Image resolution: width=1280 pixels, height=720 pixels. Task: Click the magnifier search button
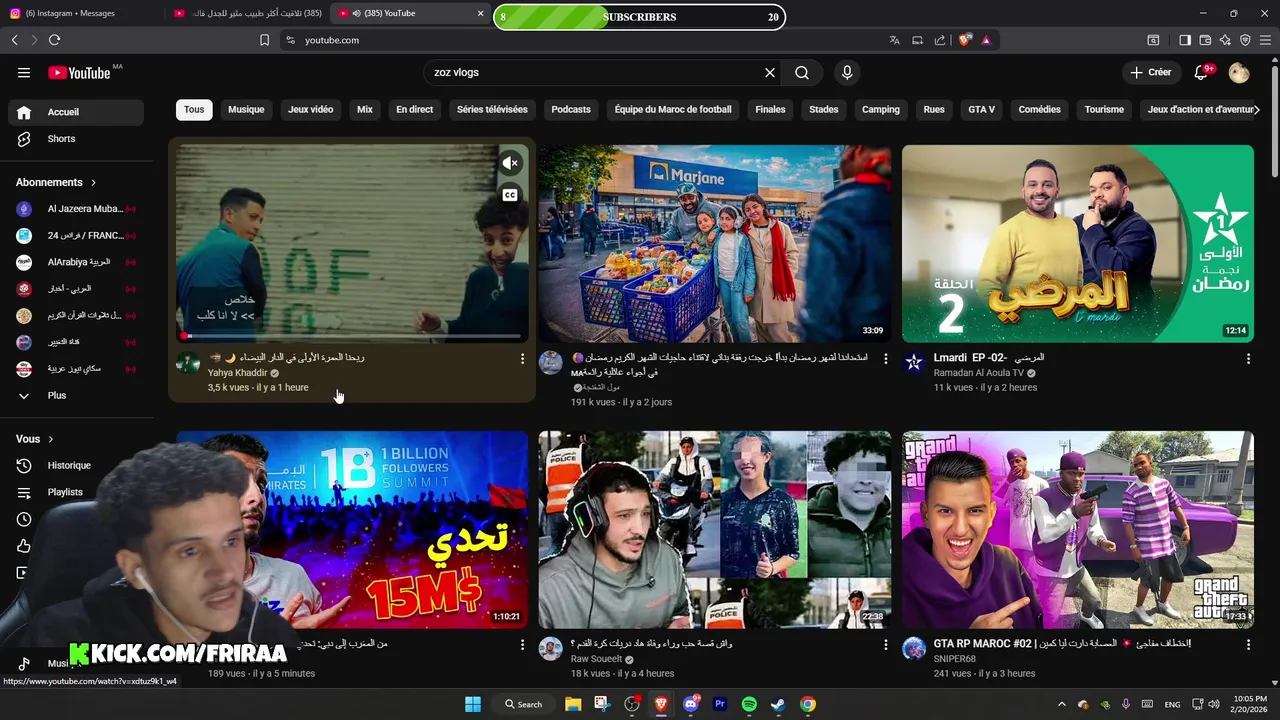pos(802,72)
